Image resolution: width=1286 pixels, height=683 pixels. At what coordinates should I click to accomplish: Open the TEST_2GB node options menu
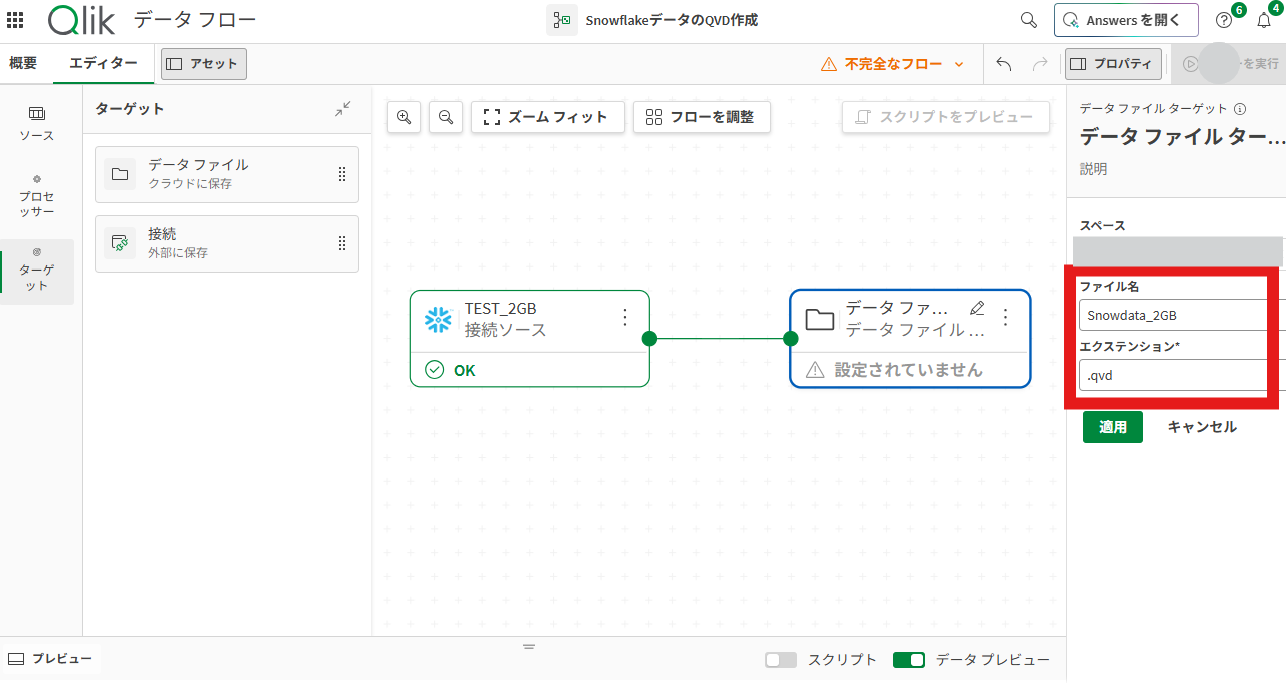[625, 317]
